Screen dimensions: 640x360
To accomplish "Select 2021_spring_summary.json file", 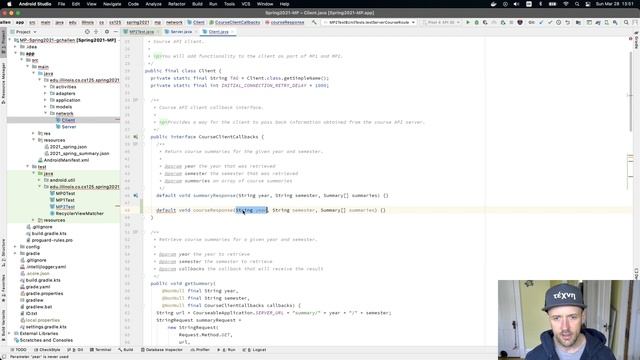I will pyautogui.click(x=79, y=153).
